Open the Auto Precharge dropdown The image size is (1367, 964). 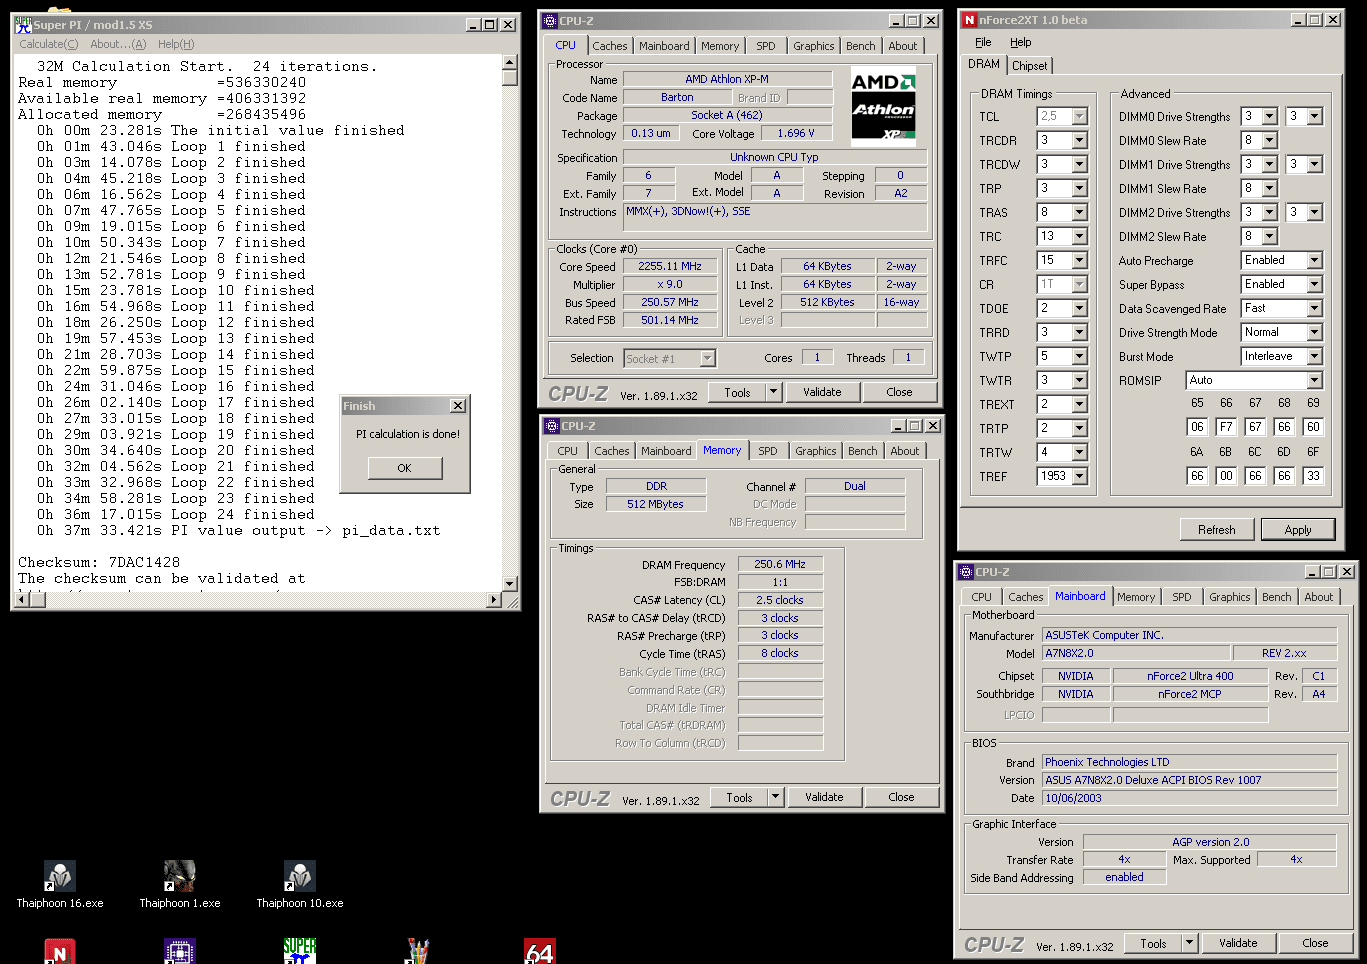tap(1314, 260)
